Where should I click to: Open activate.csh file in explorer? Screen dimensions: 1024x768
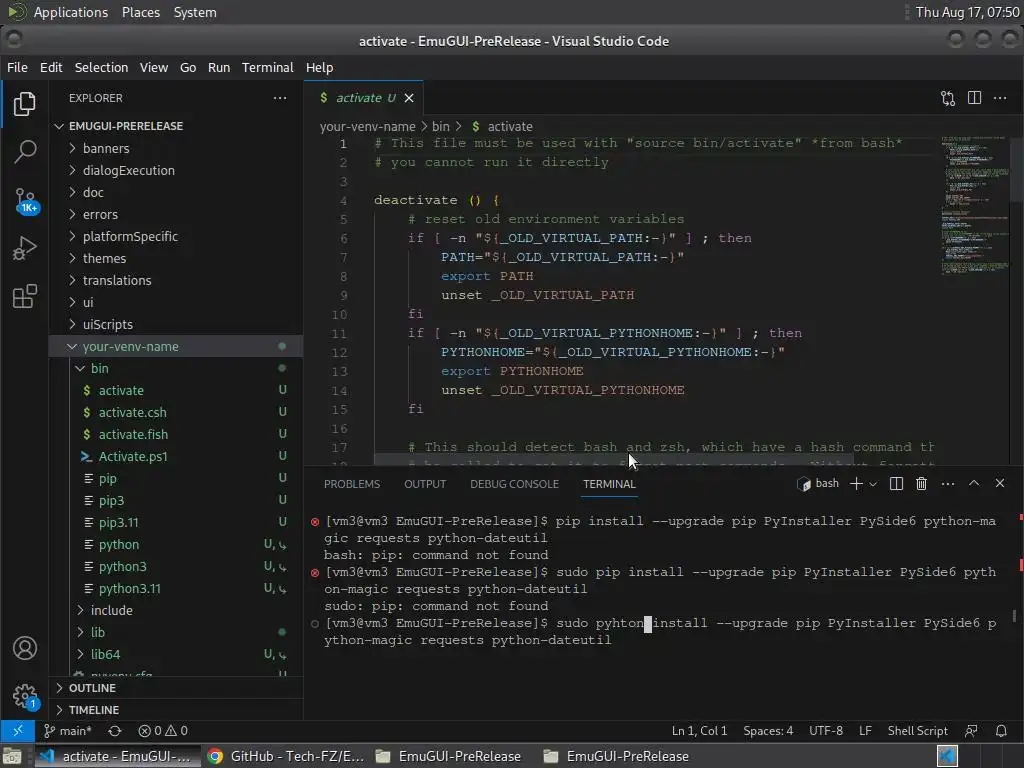176,412
